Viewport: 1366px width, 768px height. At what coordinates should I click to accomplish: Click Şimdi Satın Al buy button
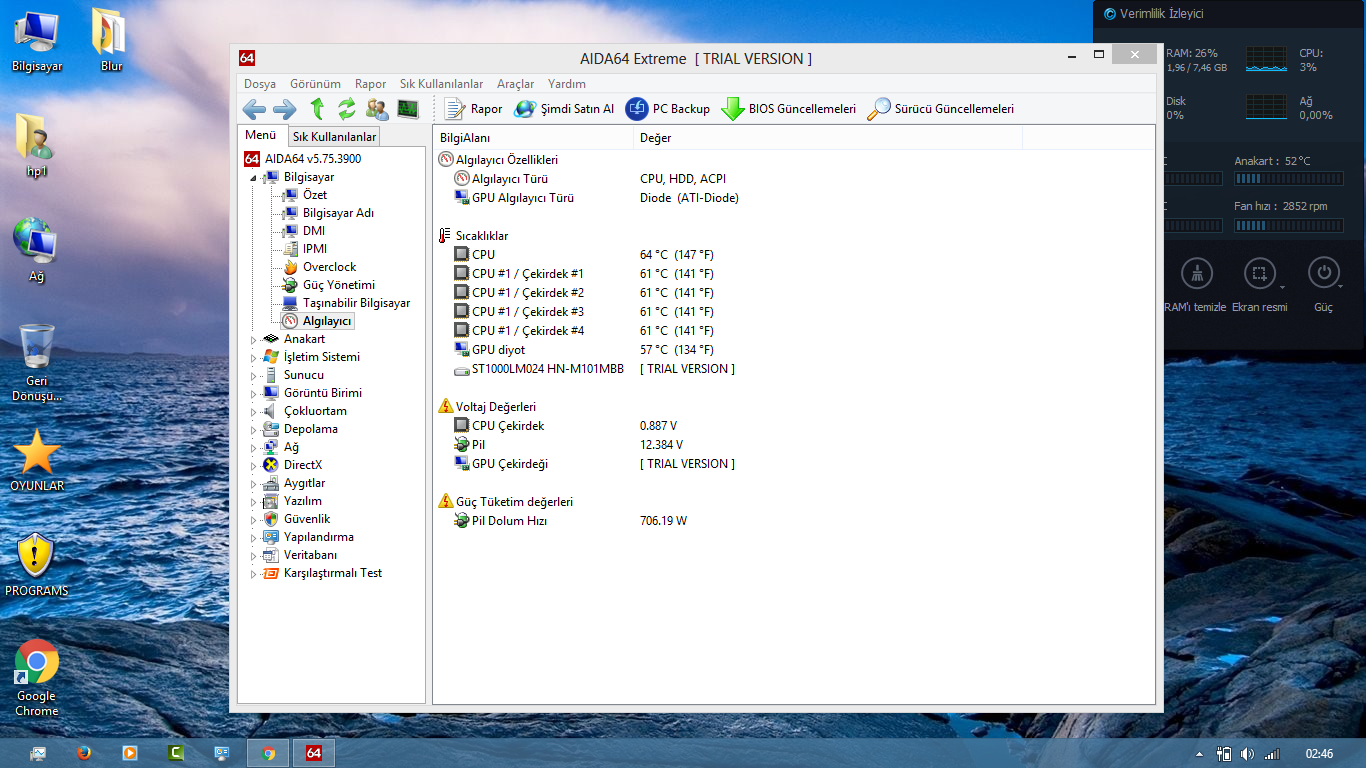pyautogui.click(x=564, y=109)
